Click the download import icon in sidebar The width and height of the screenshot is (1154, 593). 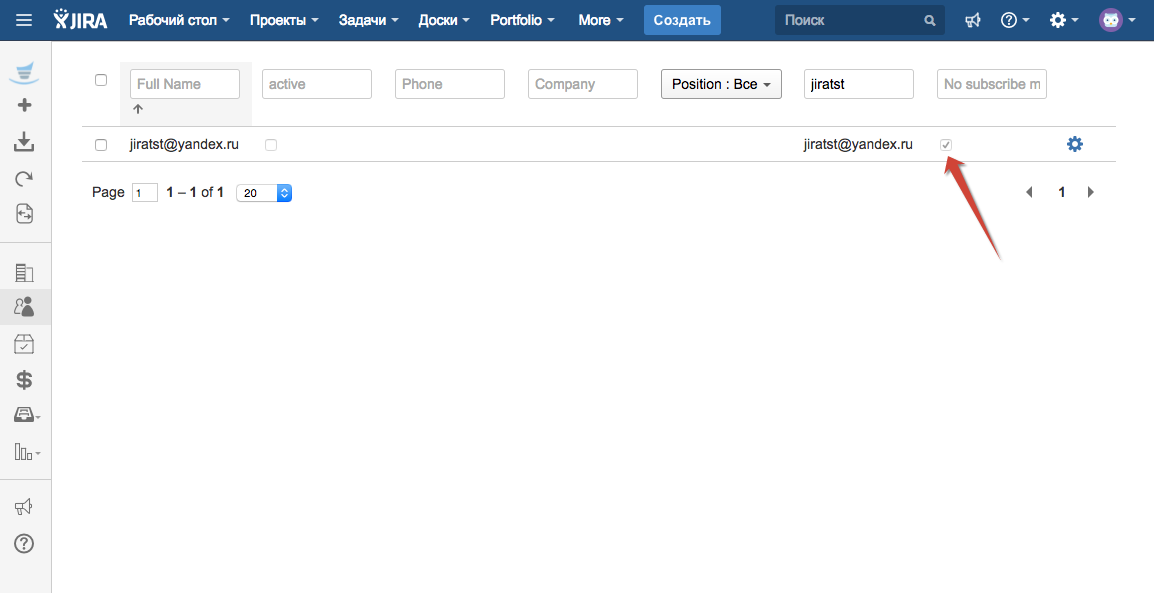[x=25, y=143]
